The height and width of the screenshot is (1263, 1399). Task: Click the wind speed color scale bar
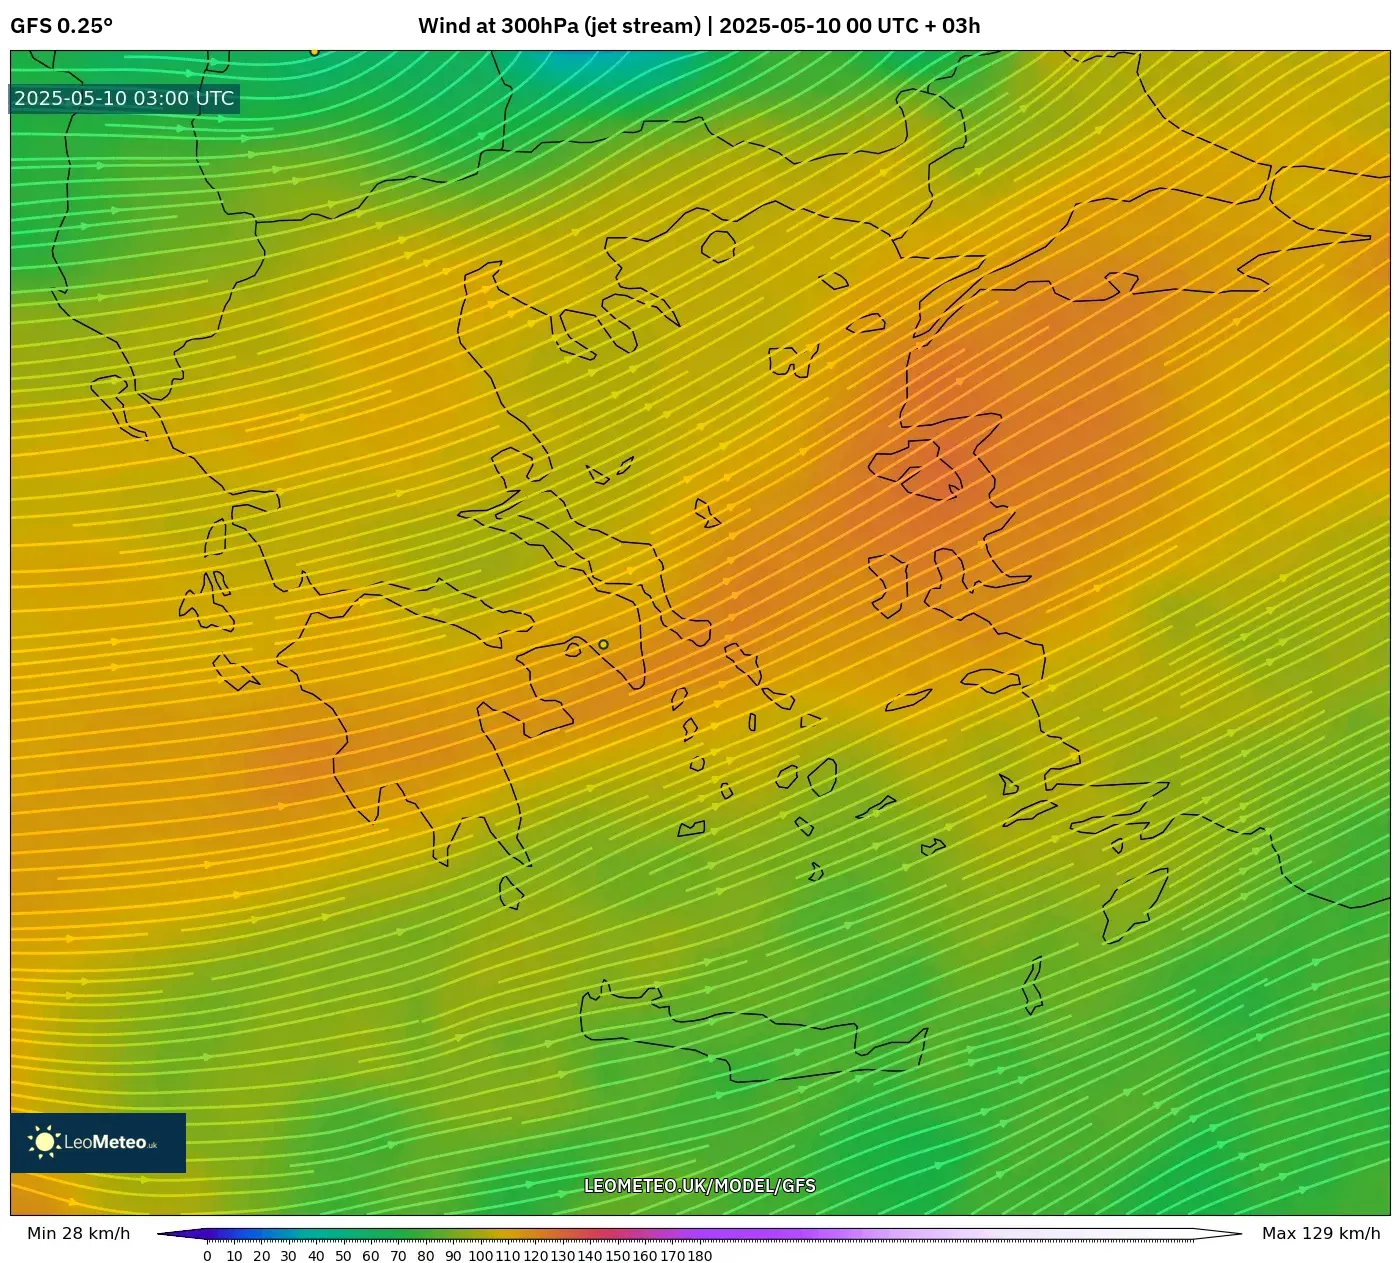pos(700,1234)
